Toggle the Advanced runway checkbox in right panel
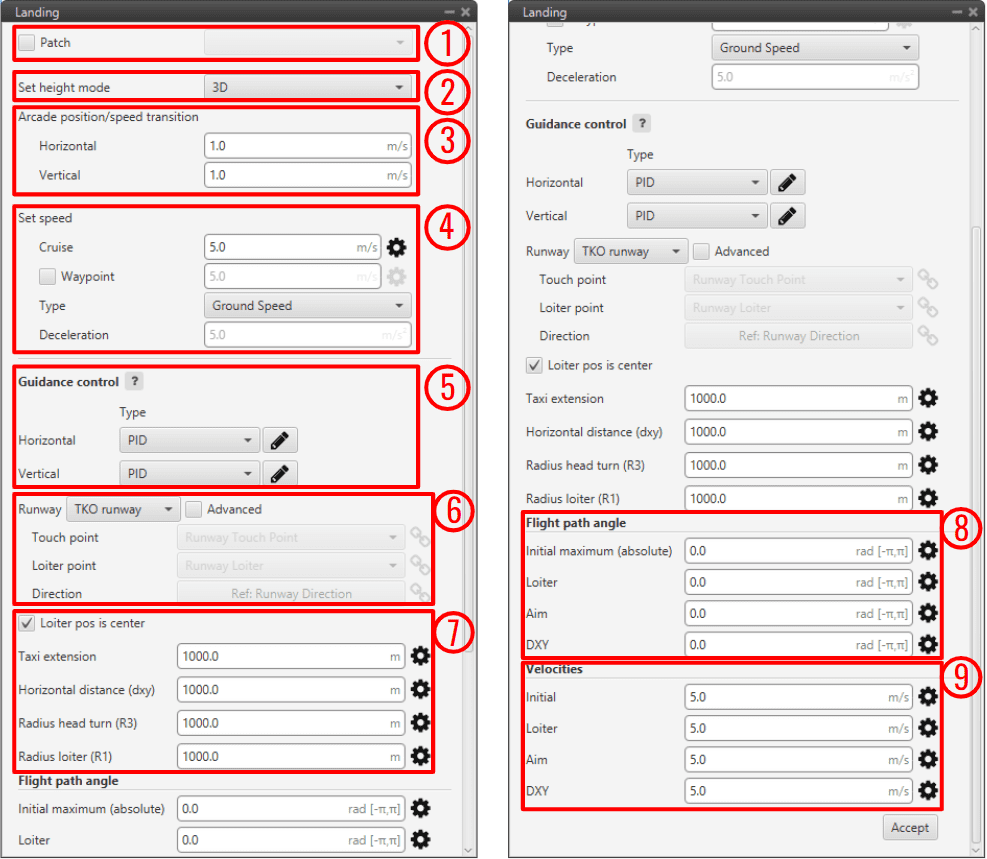Screen dimensions: 987x859 tap(701, 251)
